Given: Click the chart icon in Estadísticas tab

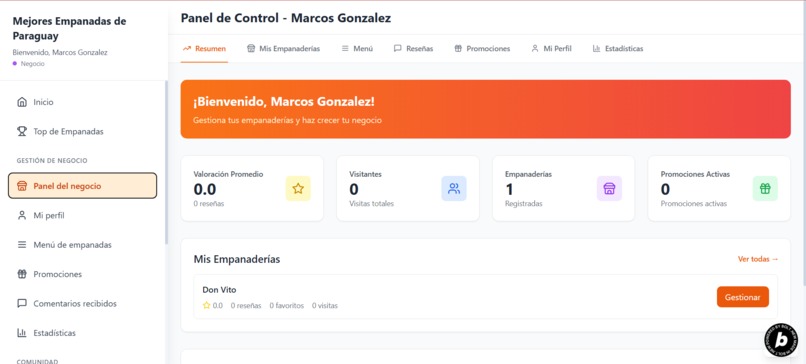Looking at the screenshot, I should click(596, 49).
